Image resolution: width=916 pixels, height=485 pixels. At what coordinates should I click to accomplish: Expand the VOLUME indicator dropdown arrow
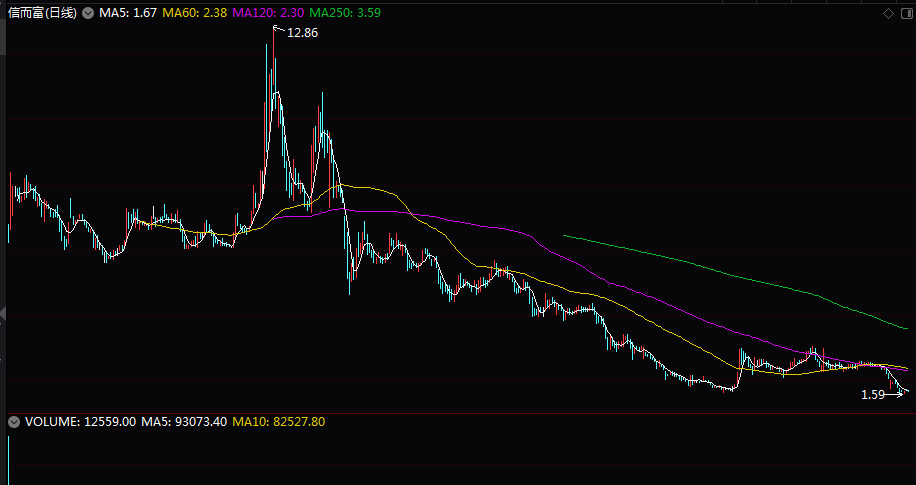click(14, 422)
